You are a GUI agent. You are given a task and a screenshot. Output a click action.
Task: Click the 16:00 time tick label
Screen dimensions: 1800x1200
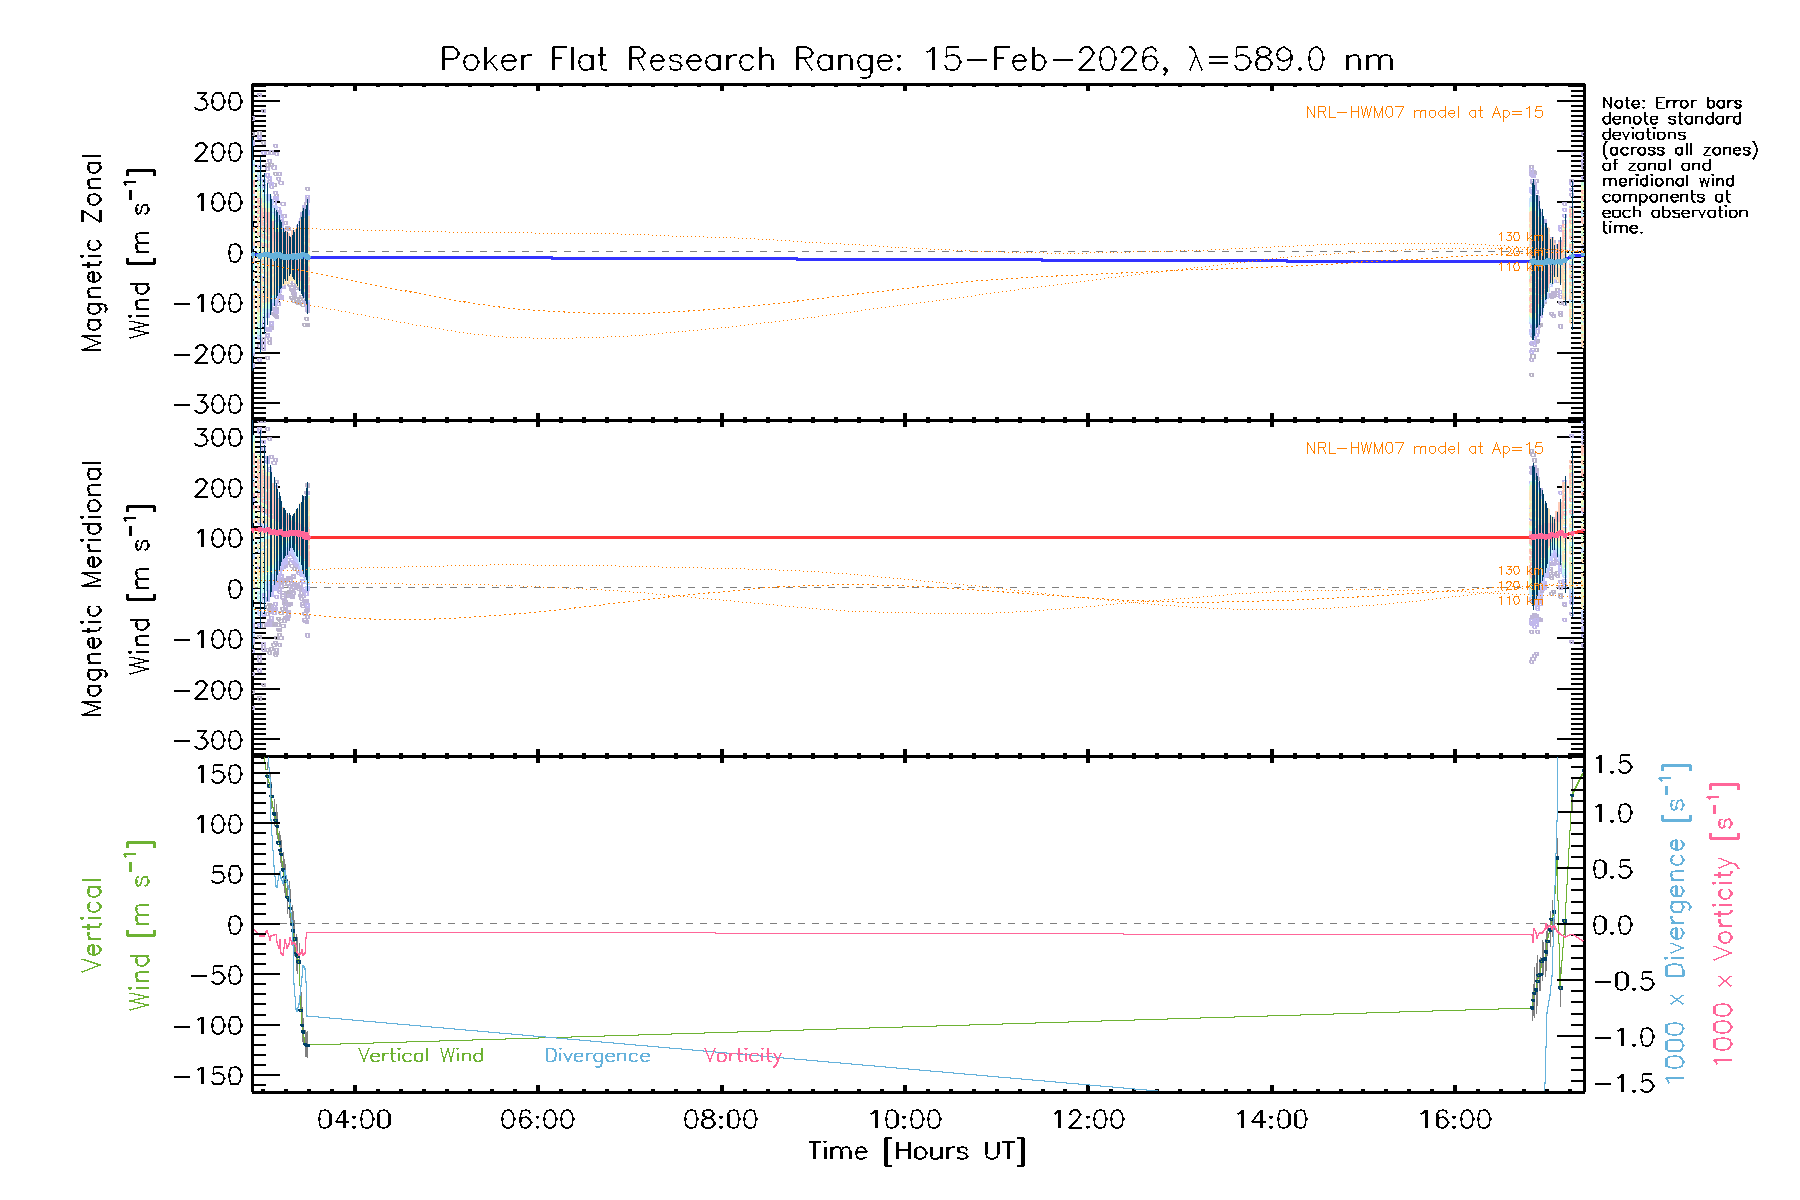pyautogui.click(x=1454, y=1120)
